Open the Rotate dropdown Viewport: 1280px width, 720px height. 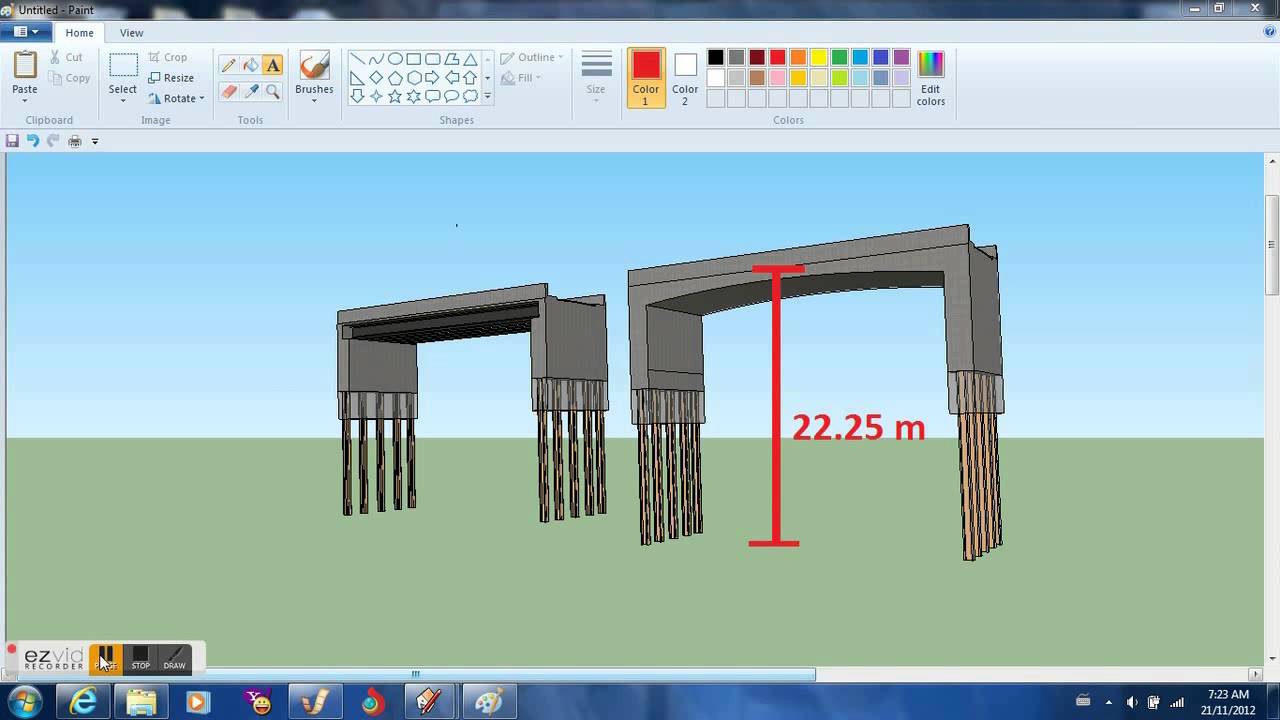click(177, 98)
